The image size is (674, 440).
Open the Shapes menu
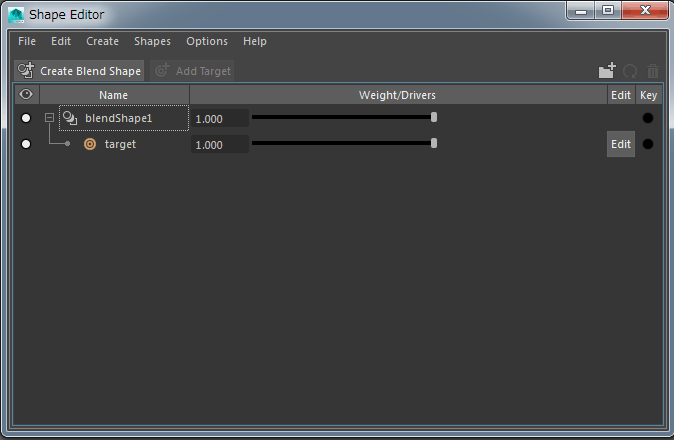coord(152,41)
